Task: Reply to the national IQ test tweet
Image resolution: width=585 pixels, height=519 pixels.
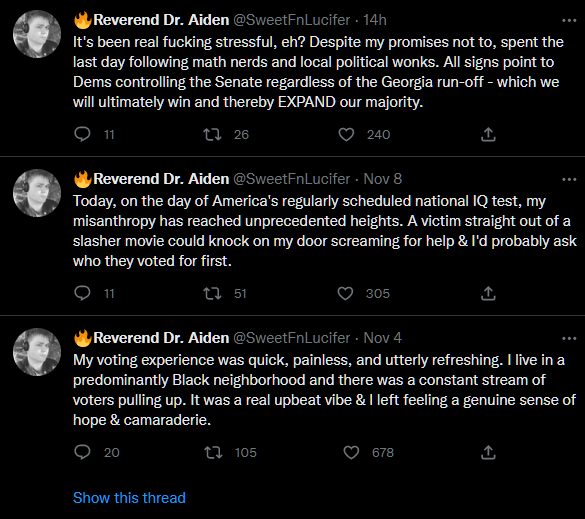Action: tap(82, 293)
